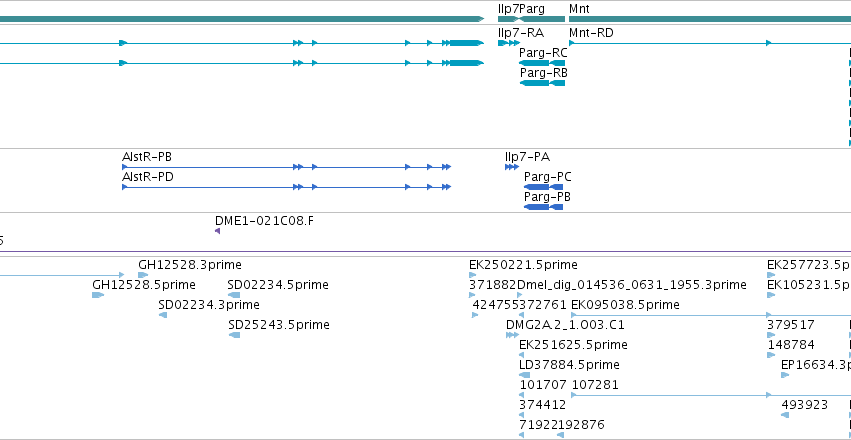The image size is (851, 440).
Task: Select feature 192876
Action: point(560,435)
